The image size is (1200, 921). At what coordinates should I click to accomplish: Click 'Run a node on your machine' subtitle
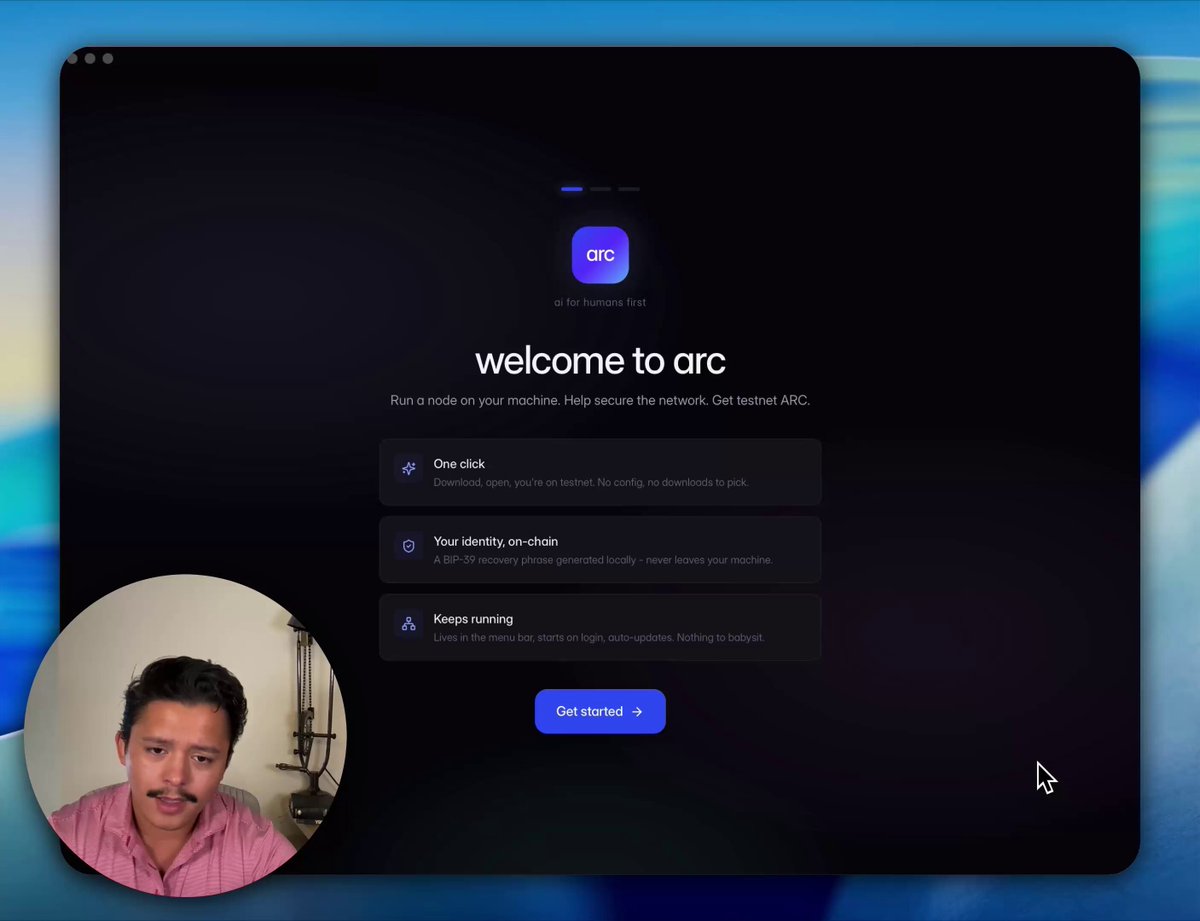point(600,400)
